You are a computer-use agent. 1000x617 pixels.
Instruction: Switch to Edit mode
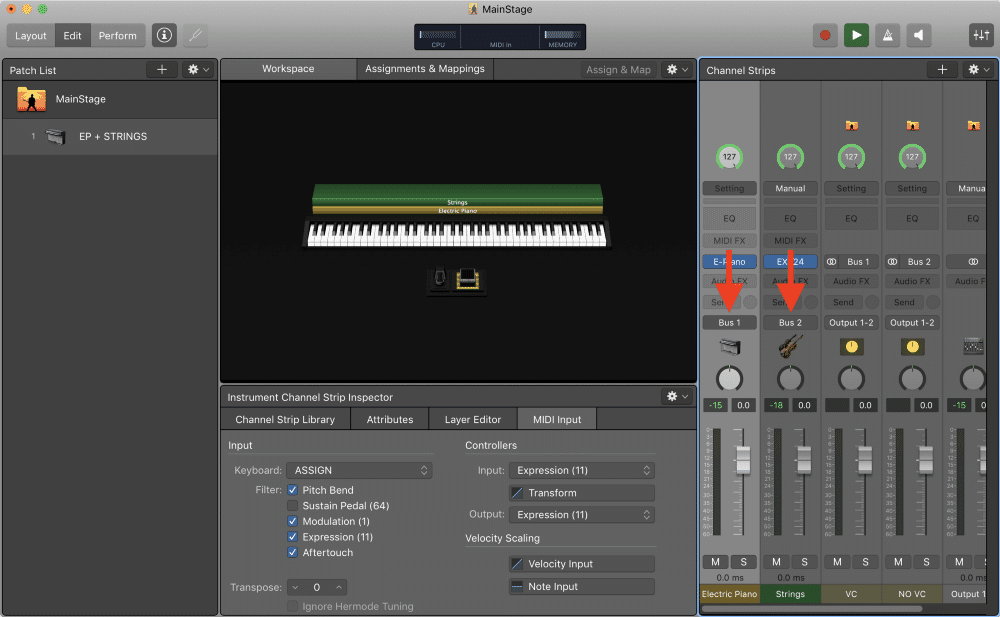(72, 36)
